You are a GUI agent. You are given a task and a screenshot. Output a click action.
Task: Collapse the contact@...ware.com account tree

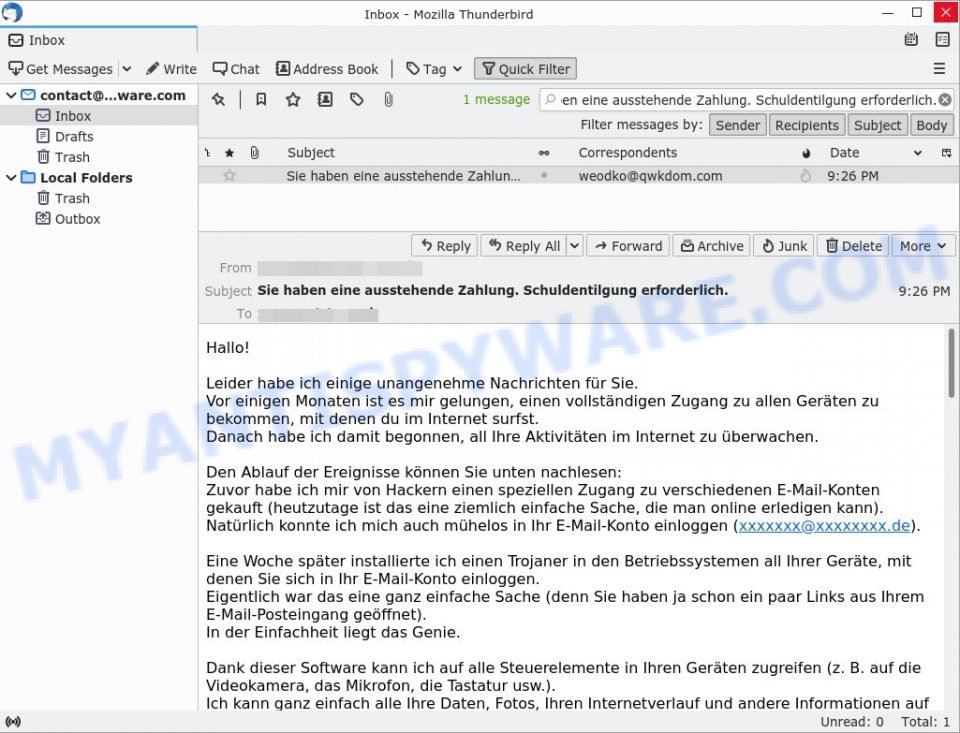coord(11,95)
